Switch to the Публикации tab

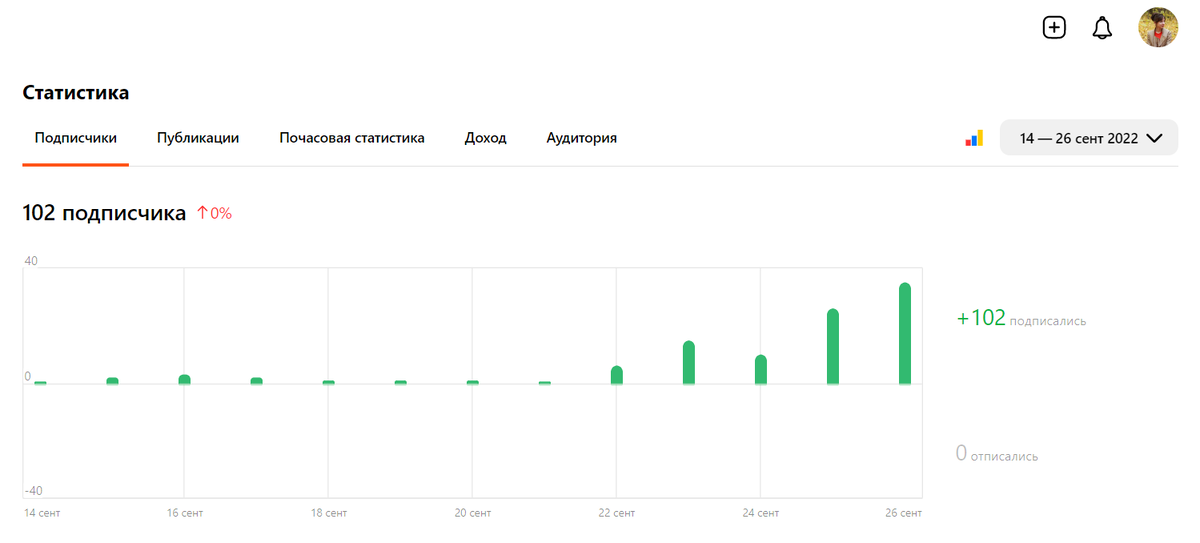(x=198, y=138)
